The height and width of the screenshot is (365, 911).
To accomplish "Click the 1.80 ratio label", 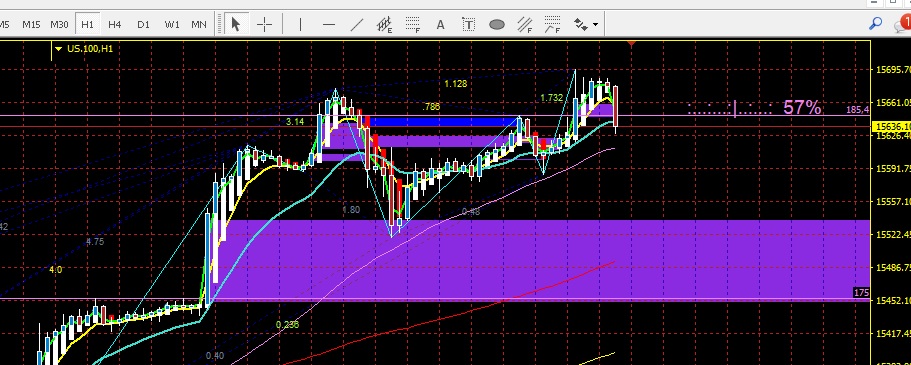I will (x=351, y=210).
